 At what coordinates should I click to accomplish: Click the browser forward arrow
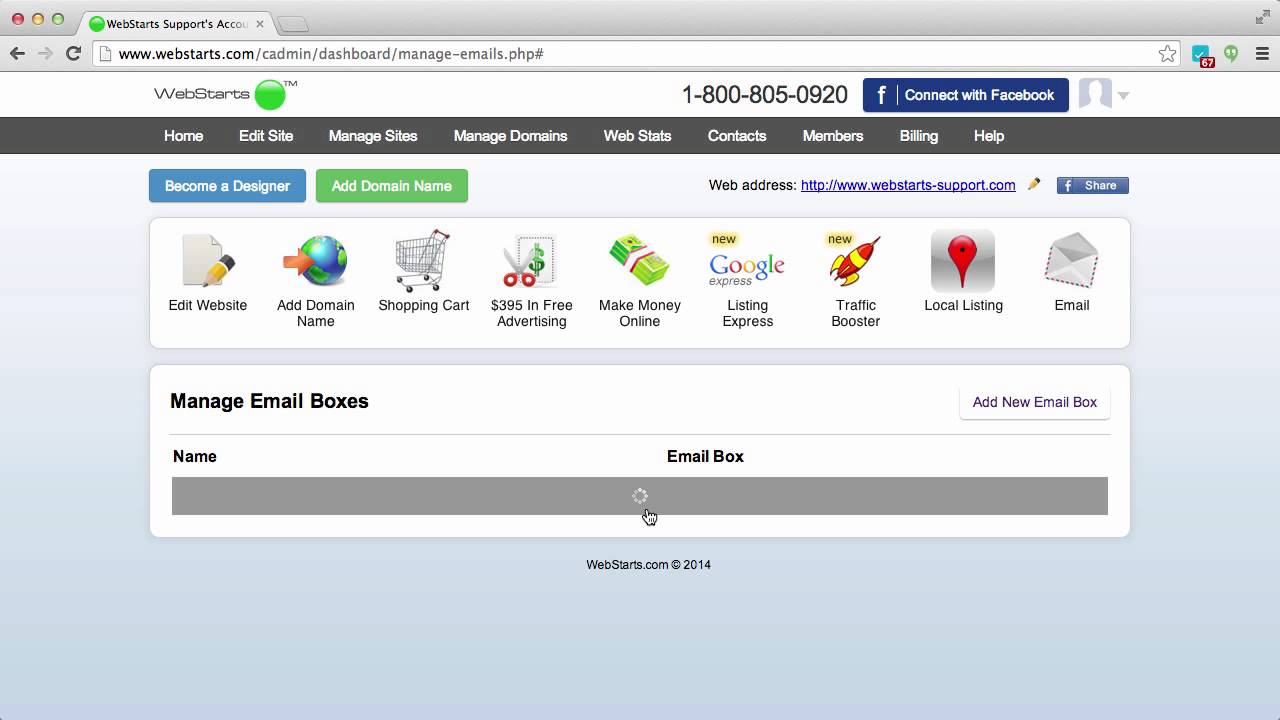(x=45, y=54)
